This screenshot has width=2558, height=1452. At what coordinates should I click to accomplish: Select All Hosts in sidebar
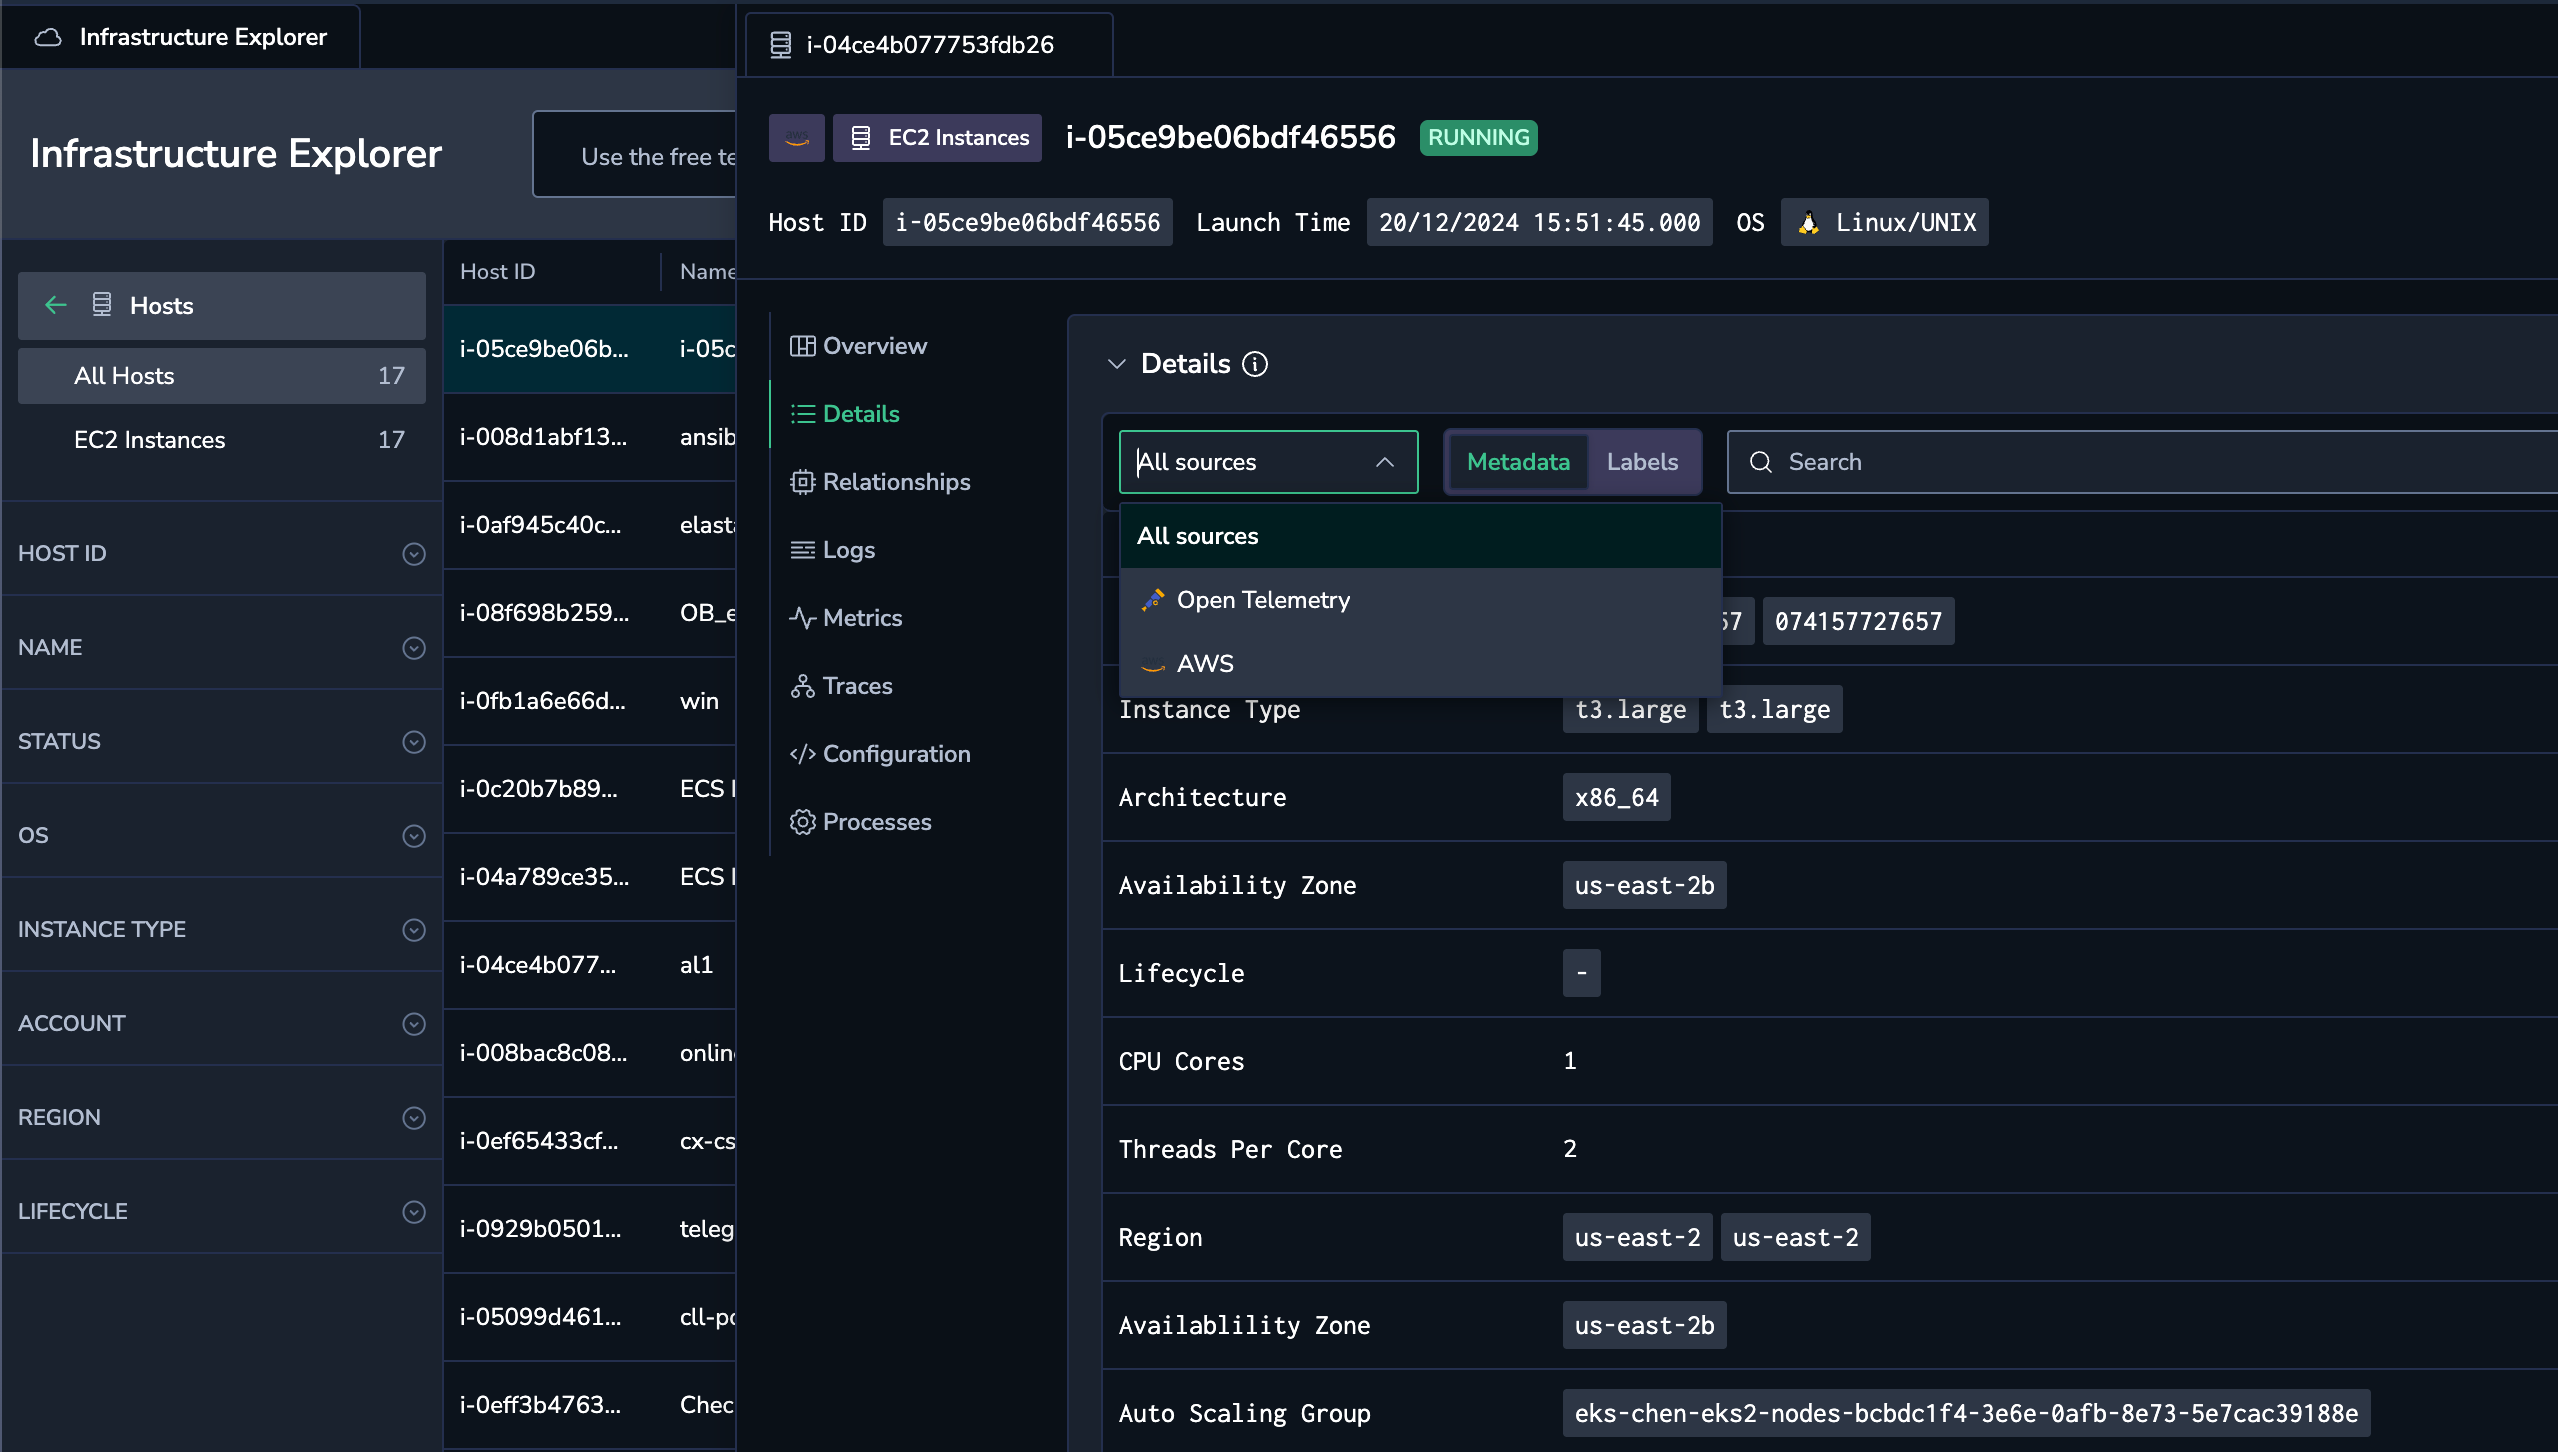222,376
